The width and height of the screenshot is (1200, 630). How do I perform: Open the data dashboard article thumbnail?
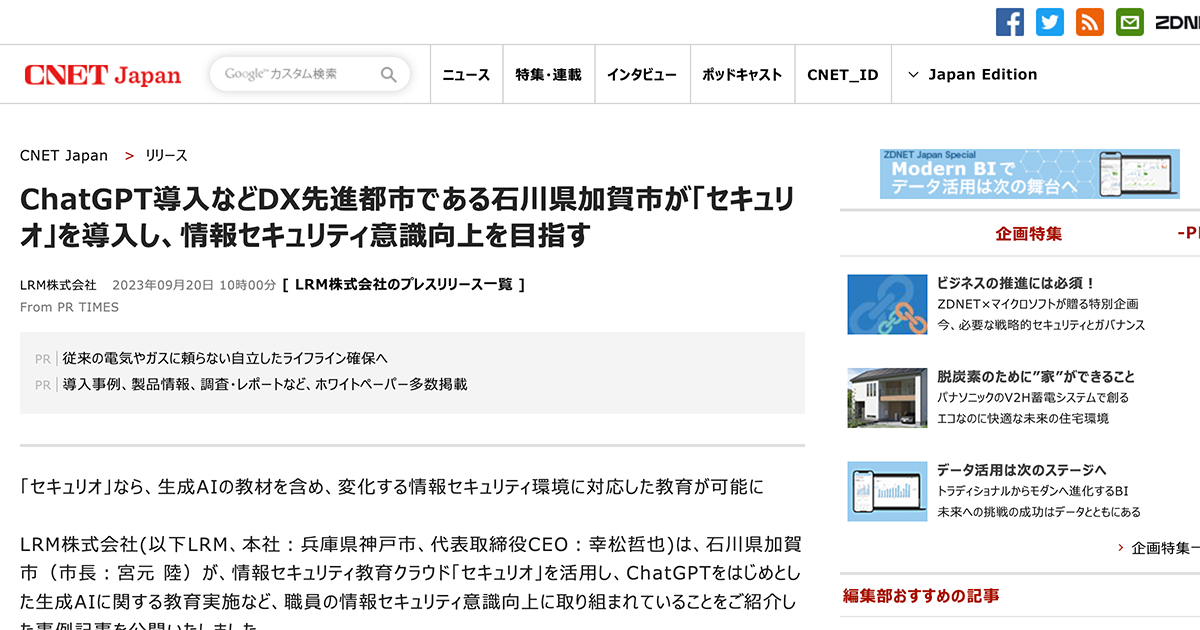tap(887, 492)
